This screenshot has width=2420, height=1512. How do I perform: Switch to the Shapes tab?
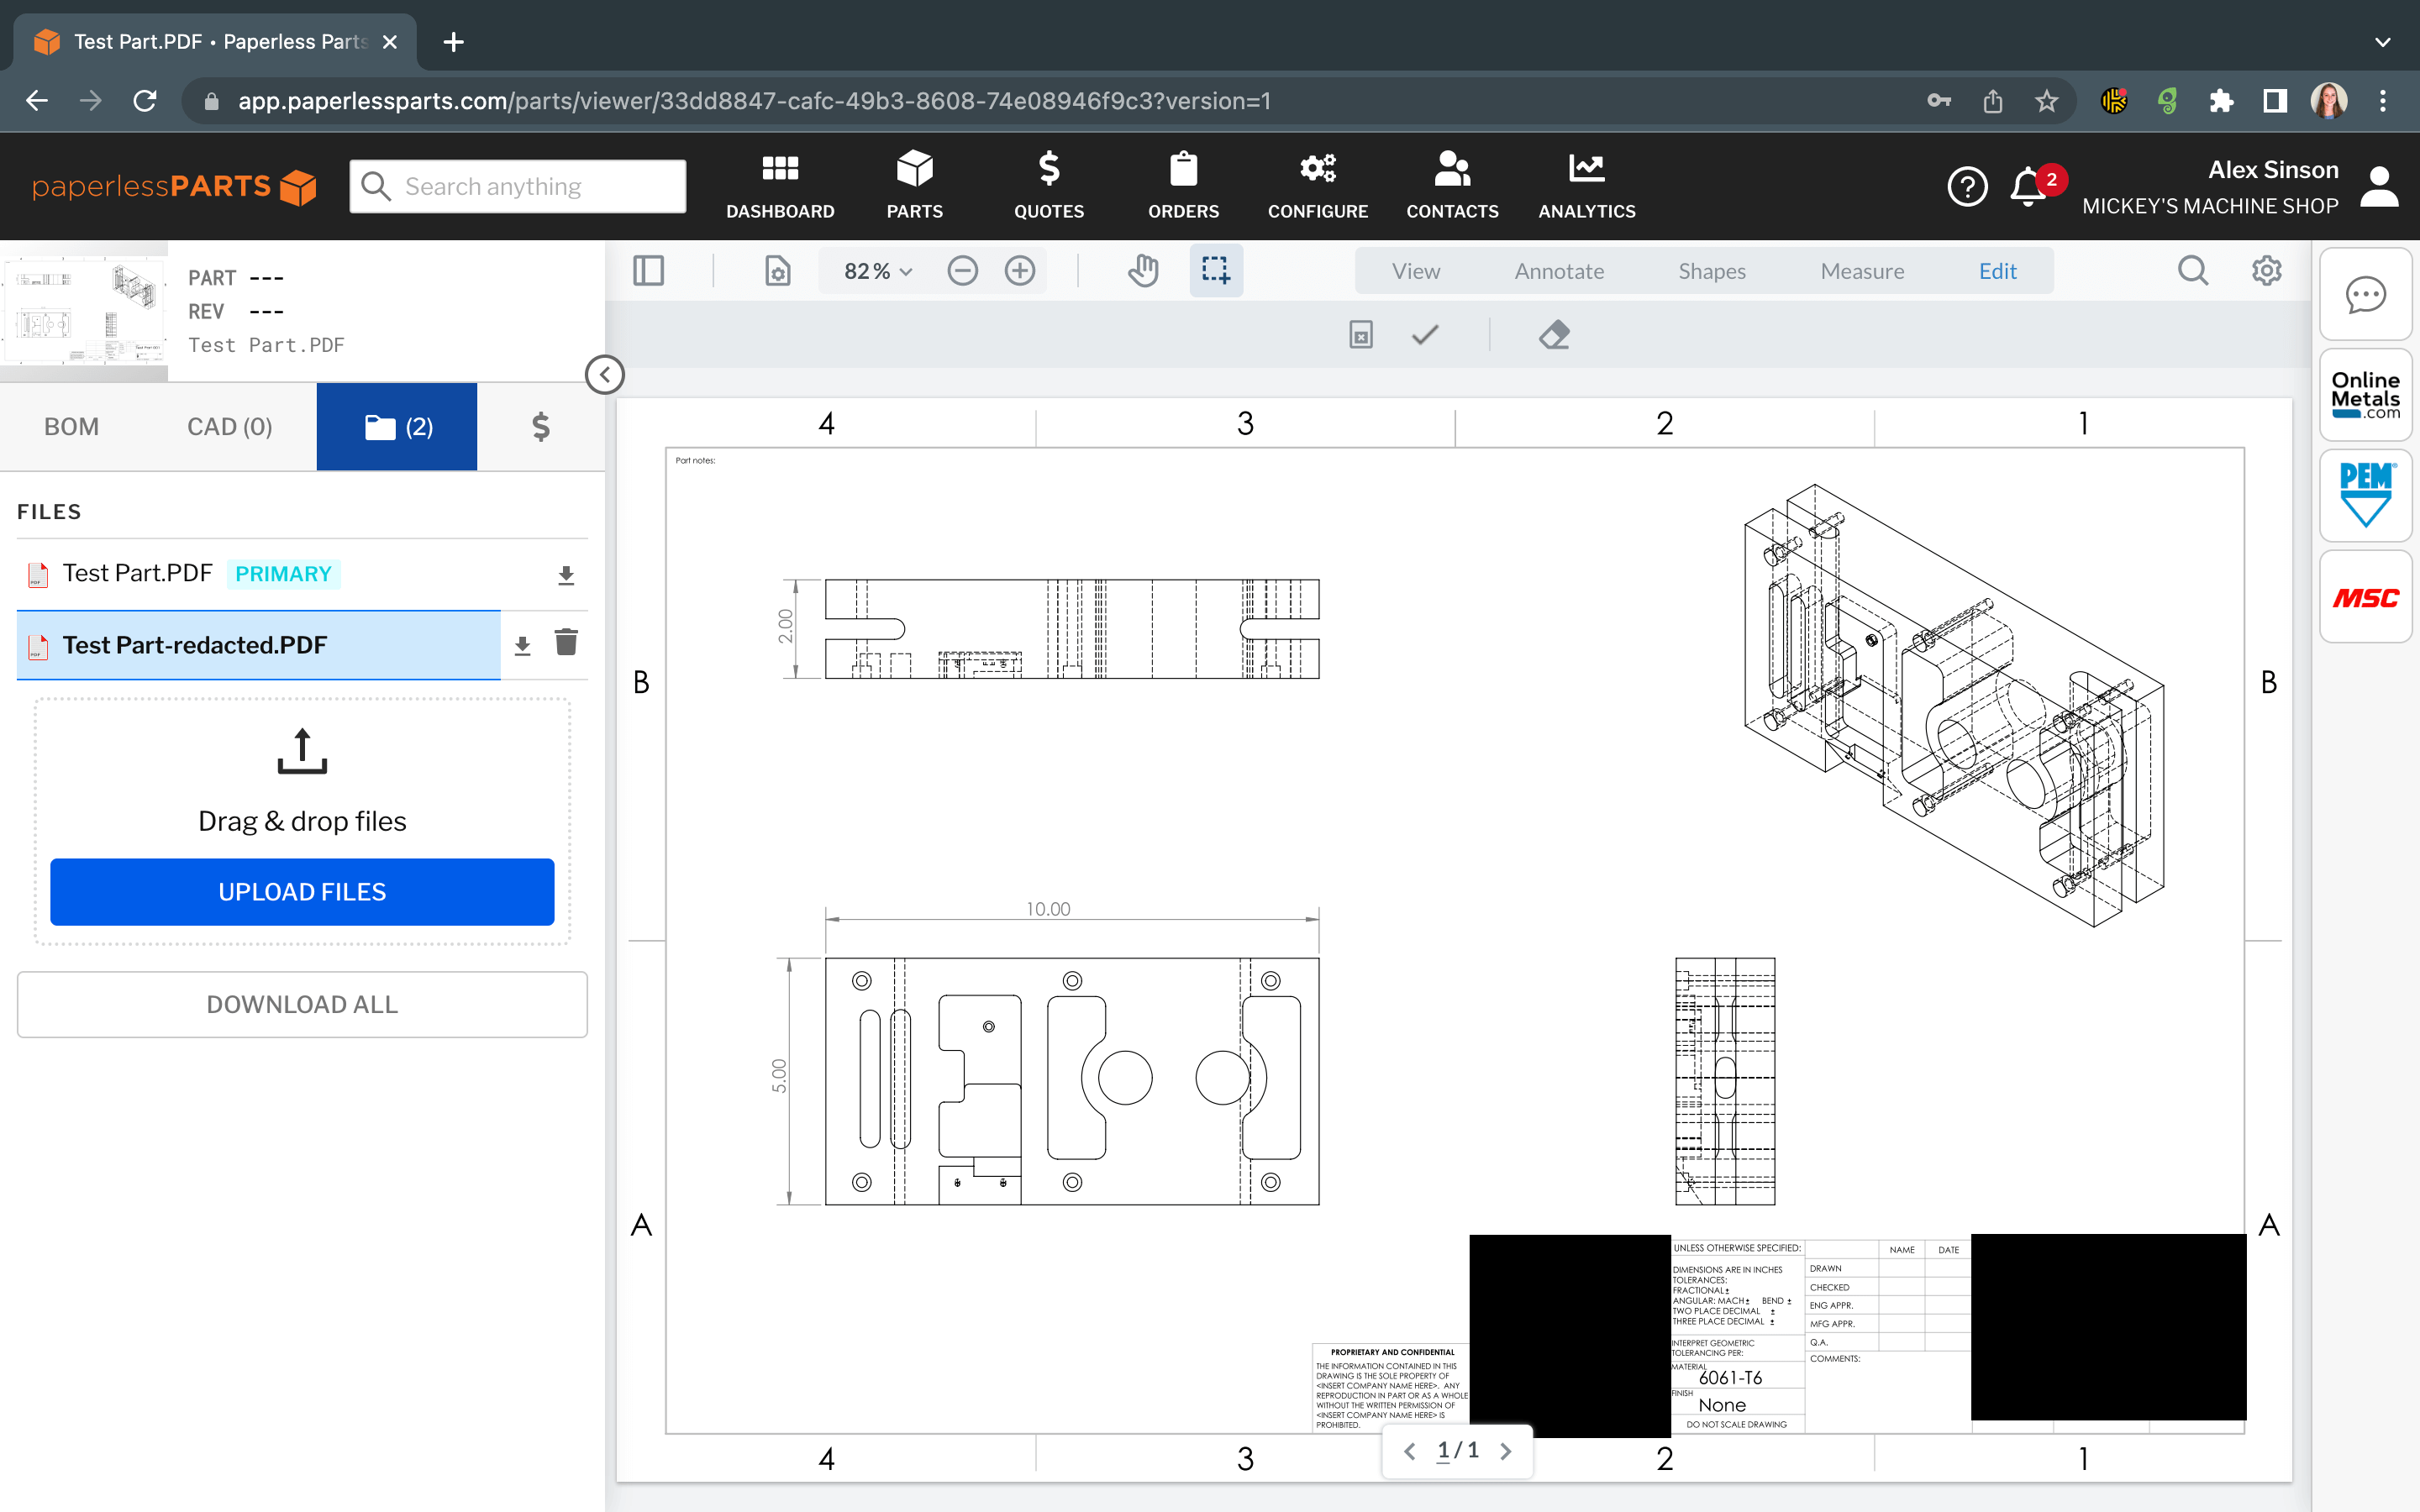[1712, 271]
